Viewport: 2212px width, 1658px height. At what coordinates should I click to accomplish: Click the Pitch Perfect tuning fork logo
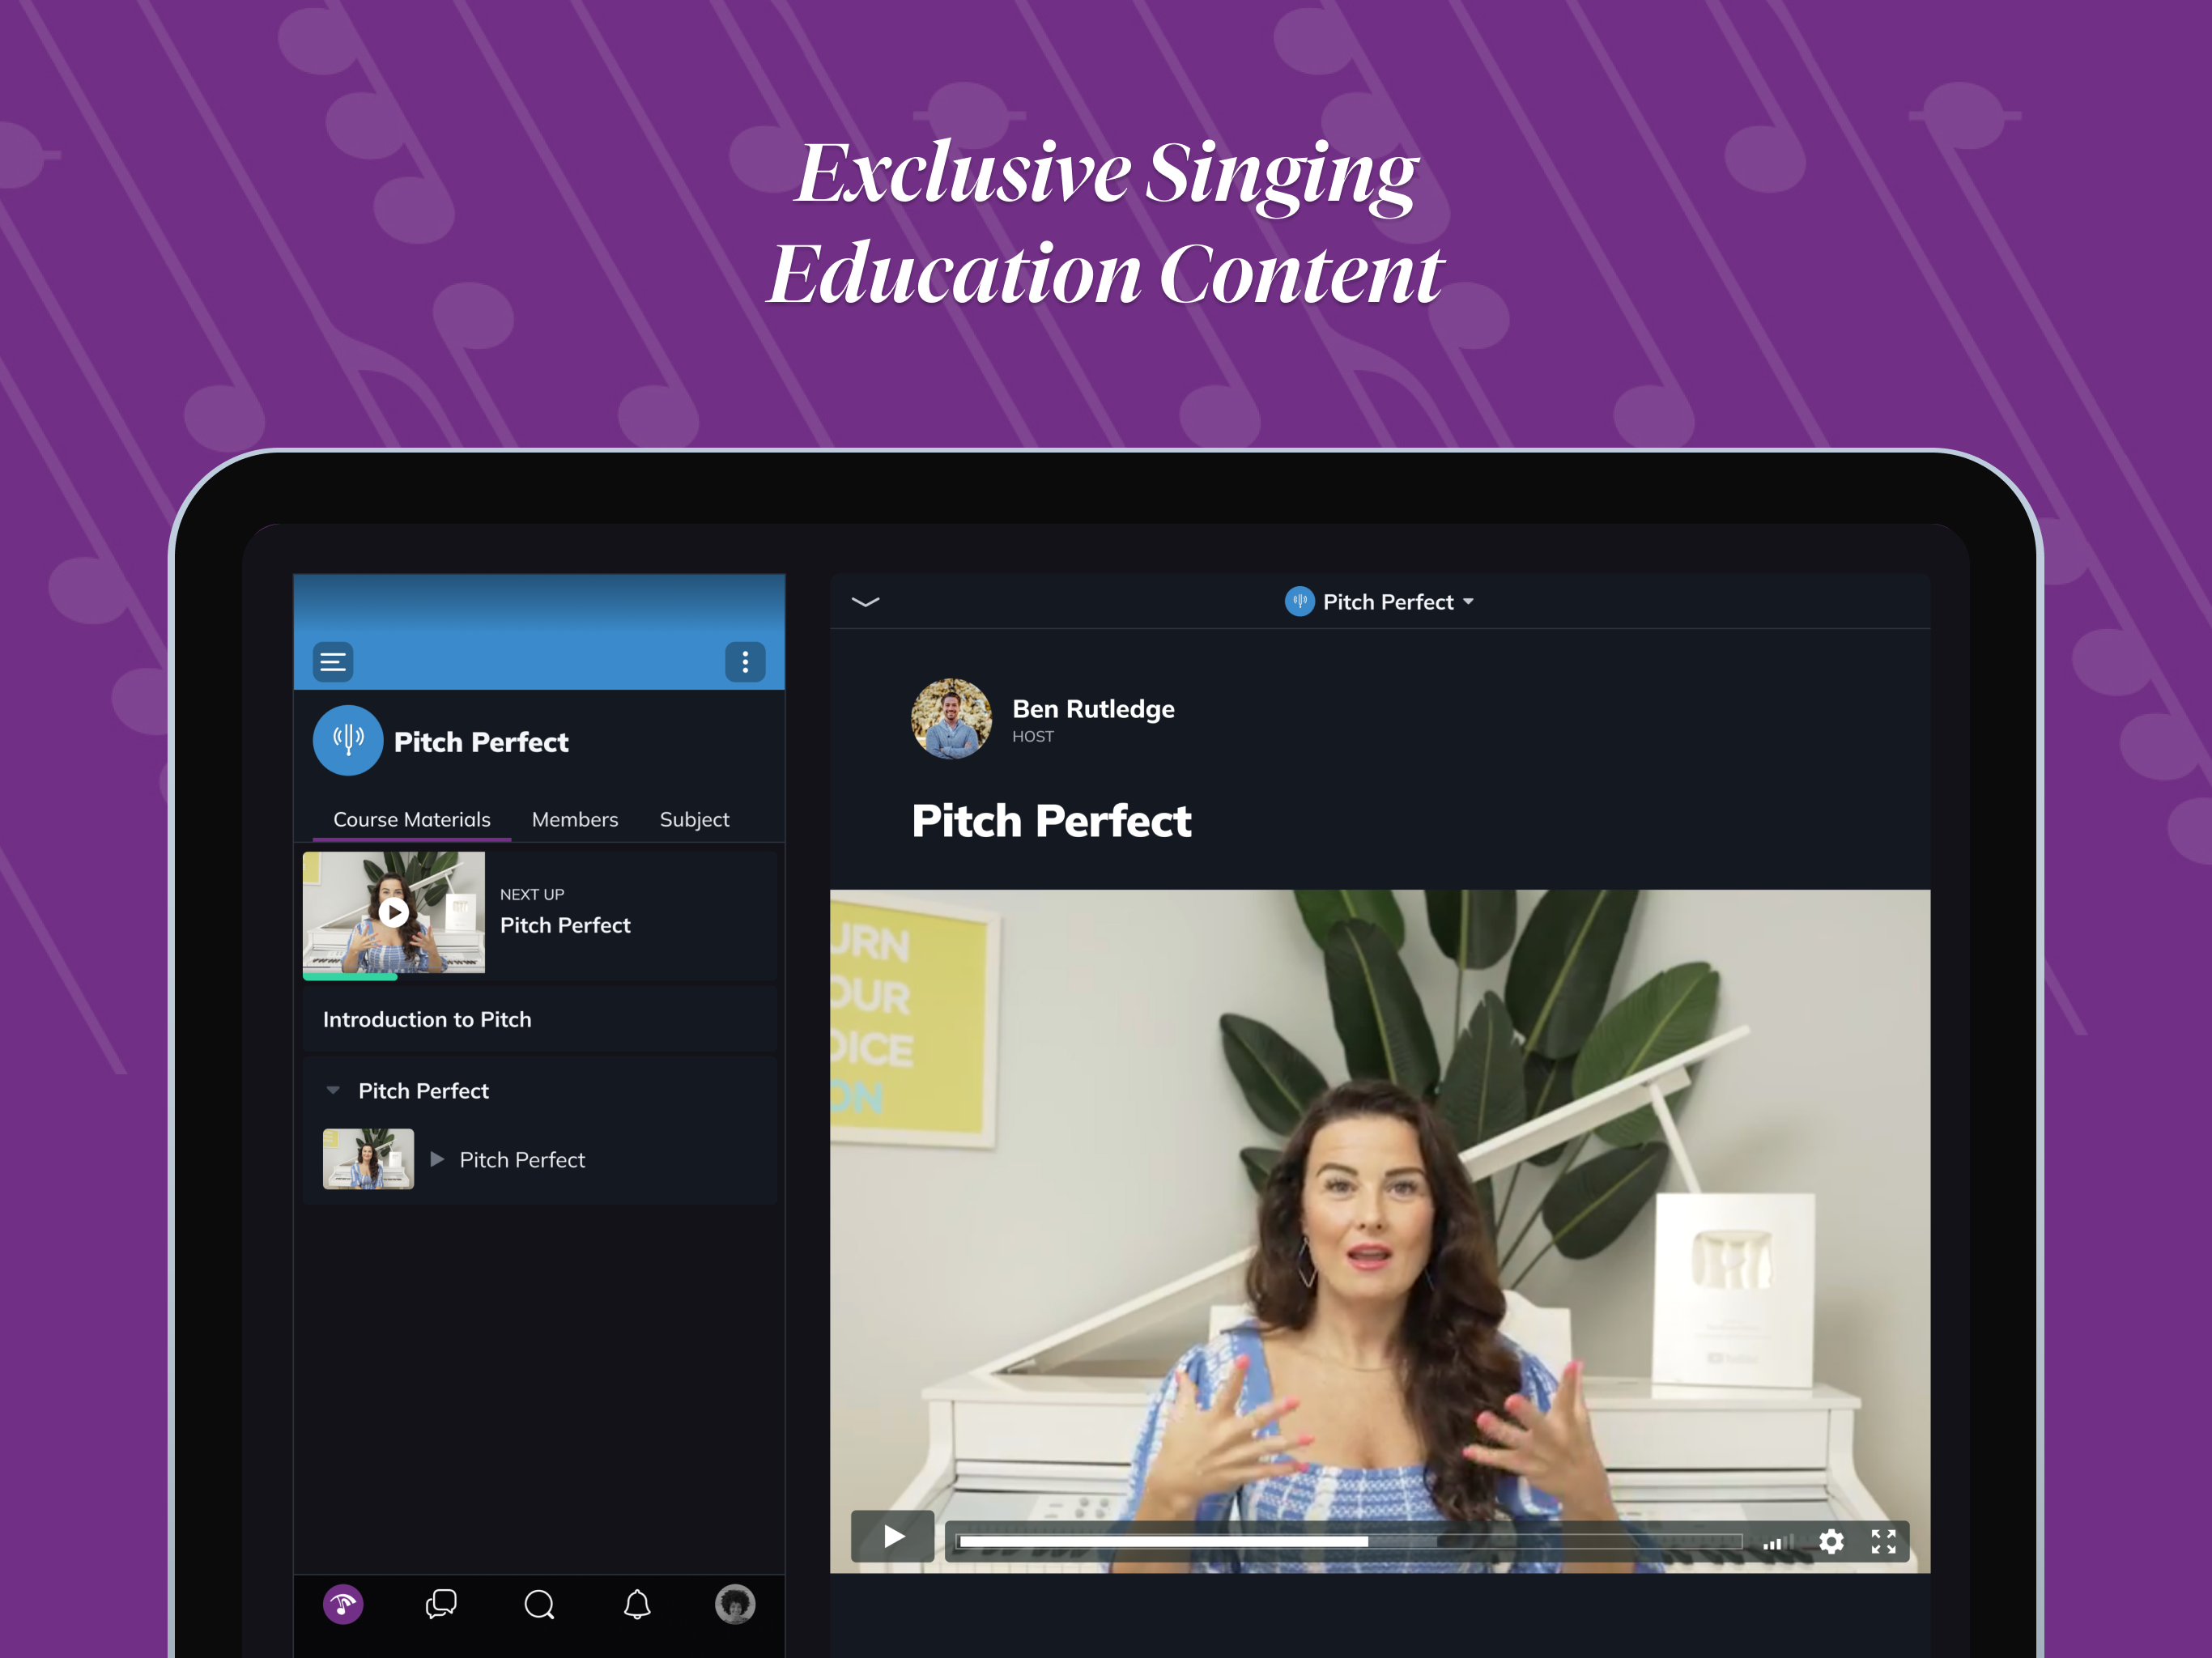(348, 741)
